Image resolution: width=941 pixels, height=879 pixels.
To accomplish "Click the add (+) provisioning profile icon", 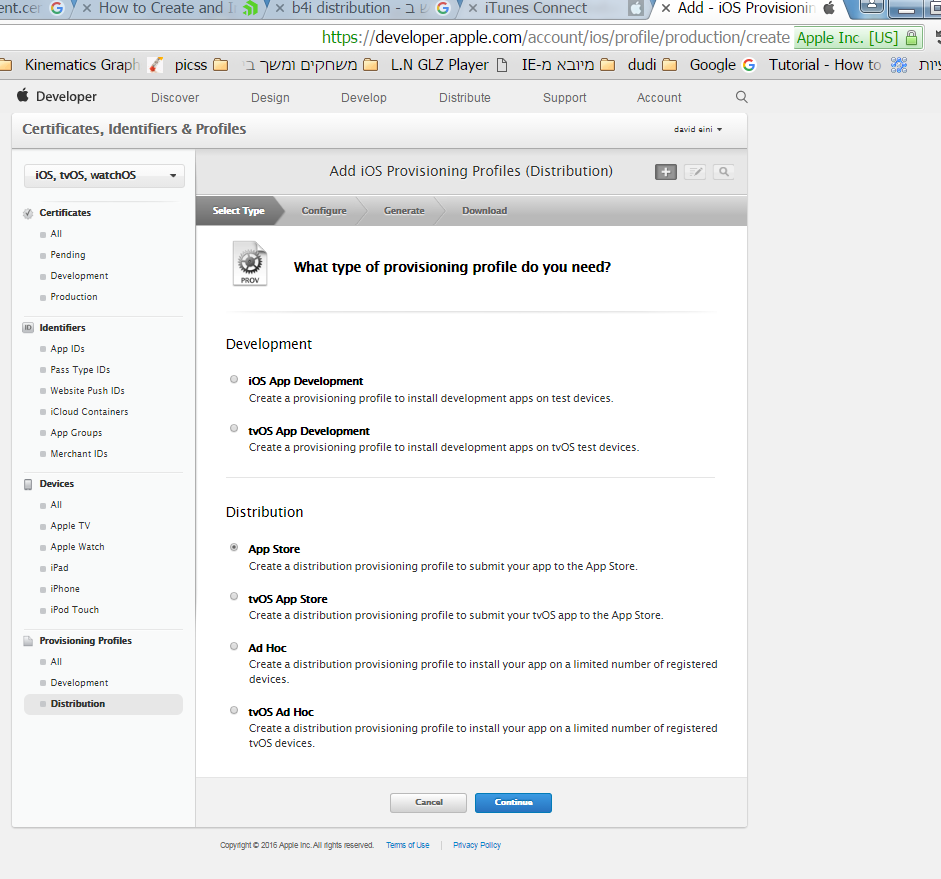I will pos(666,172).
